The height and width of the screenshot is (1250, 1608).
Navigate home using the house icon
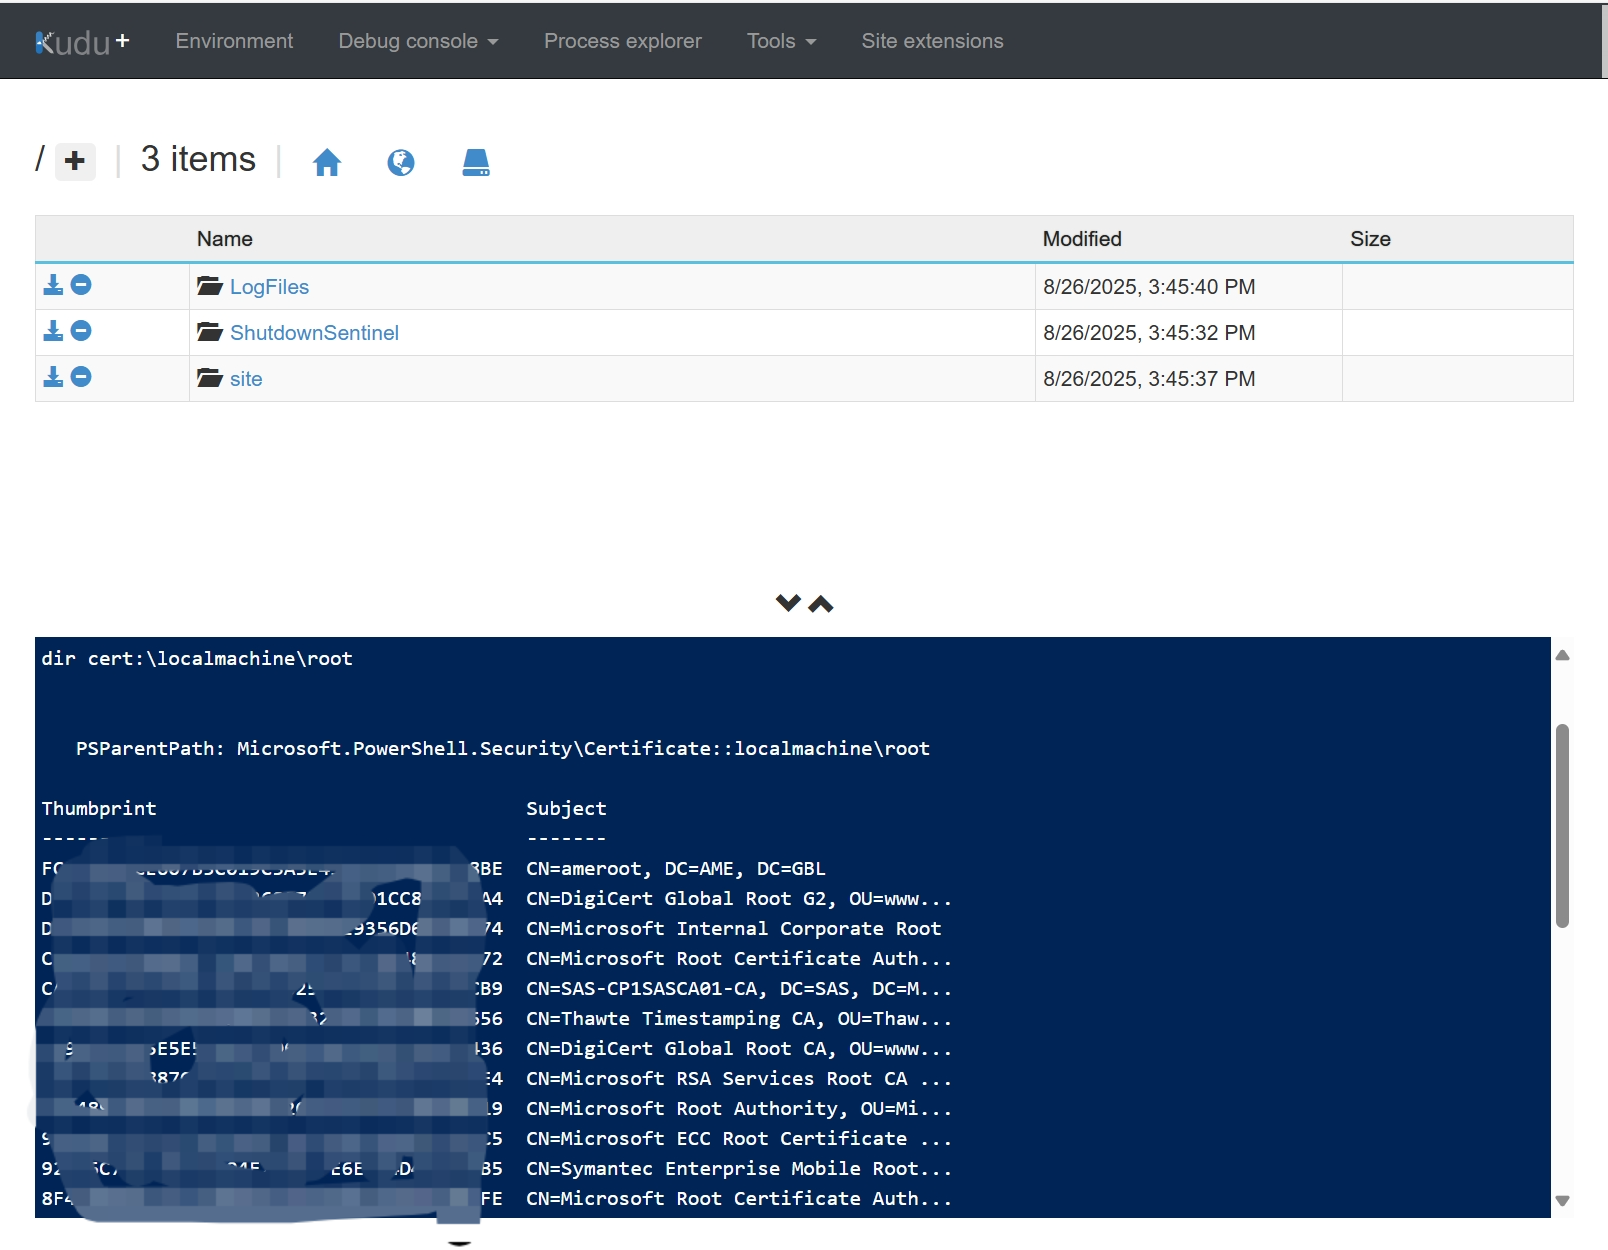(328, 161)
